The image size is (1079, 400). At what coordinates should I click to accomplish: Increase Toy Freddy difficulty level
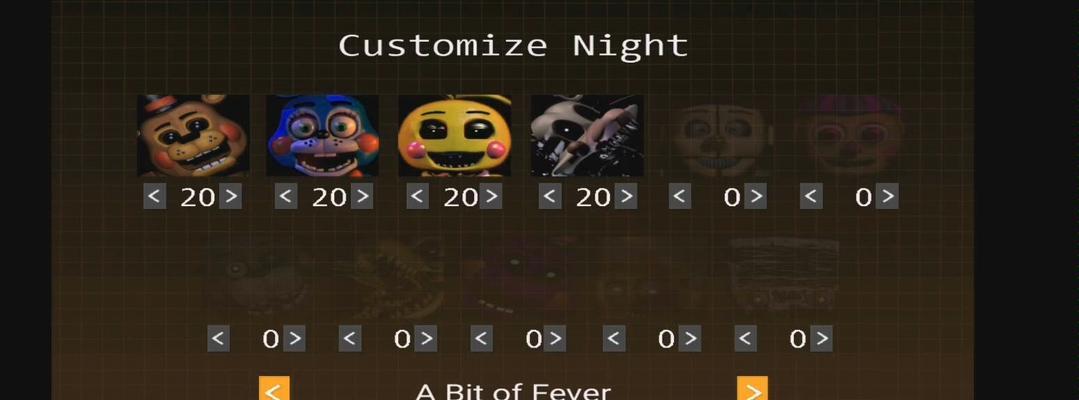[231, 197]
